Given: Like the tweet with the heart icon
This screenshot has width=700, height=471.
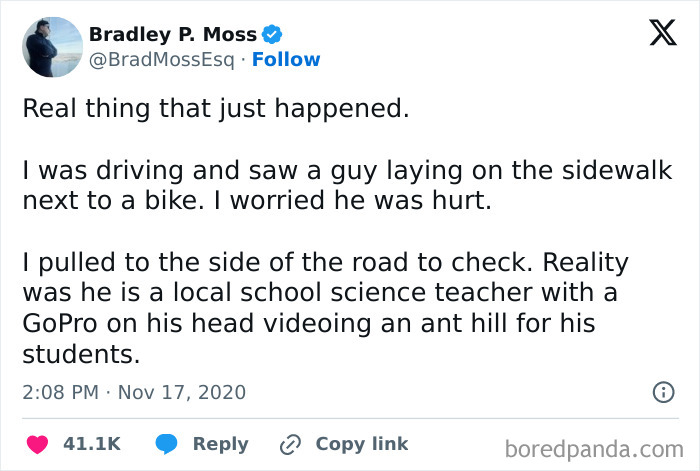Looking at the screenshot, I should [x=37, y=443].
